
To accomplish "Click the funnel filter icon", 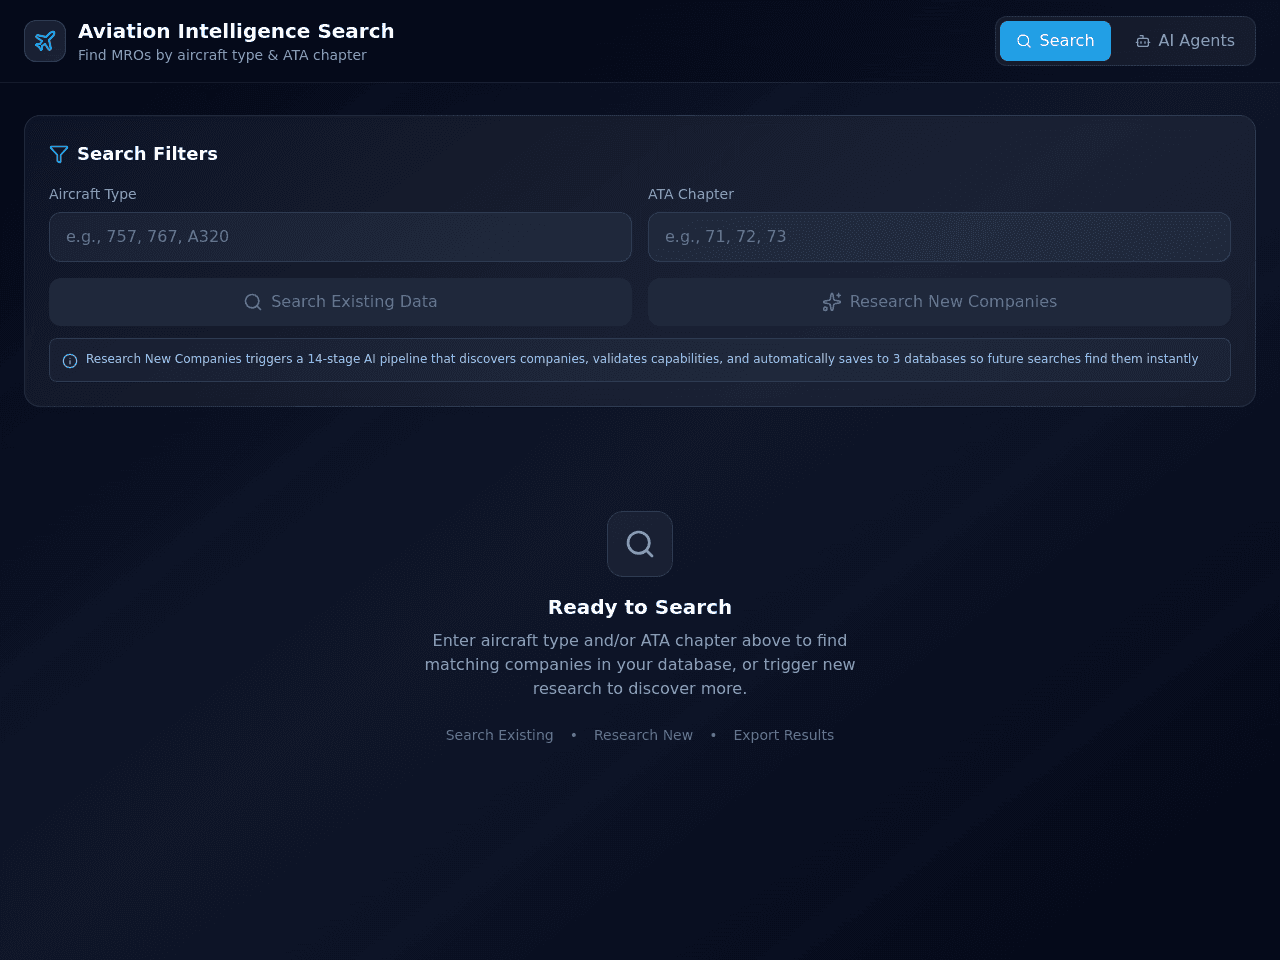I will click(59, 154).
